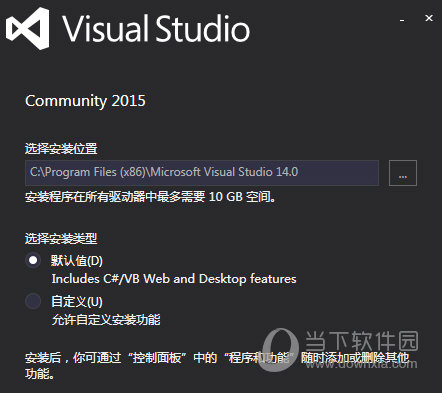442x393 pixels.
Task: Click the "允许自定义安装功能" description text
Action: click(x=106, y=320)
